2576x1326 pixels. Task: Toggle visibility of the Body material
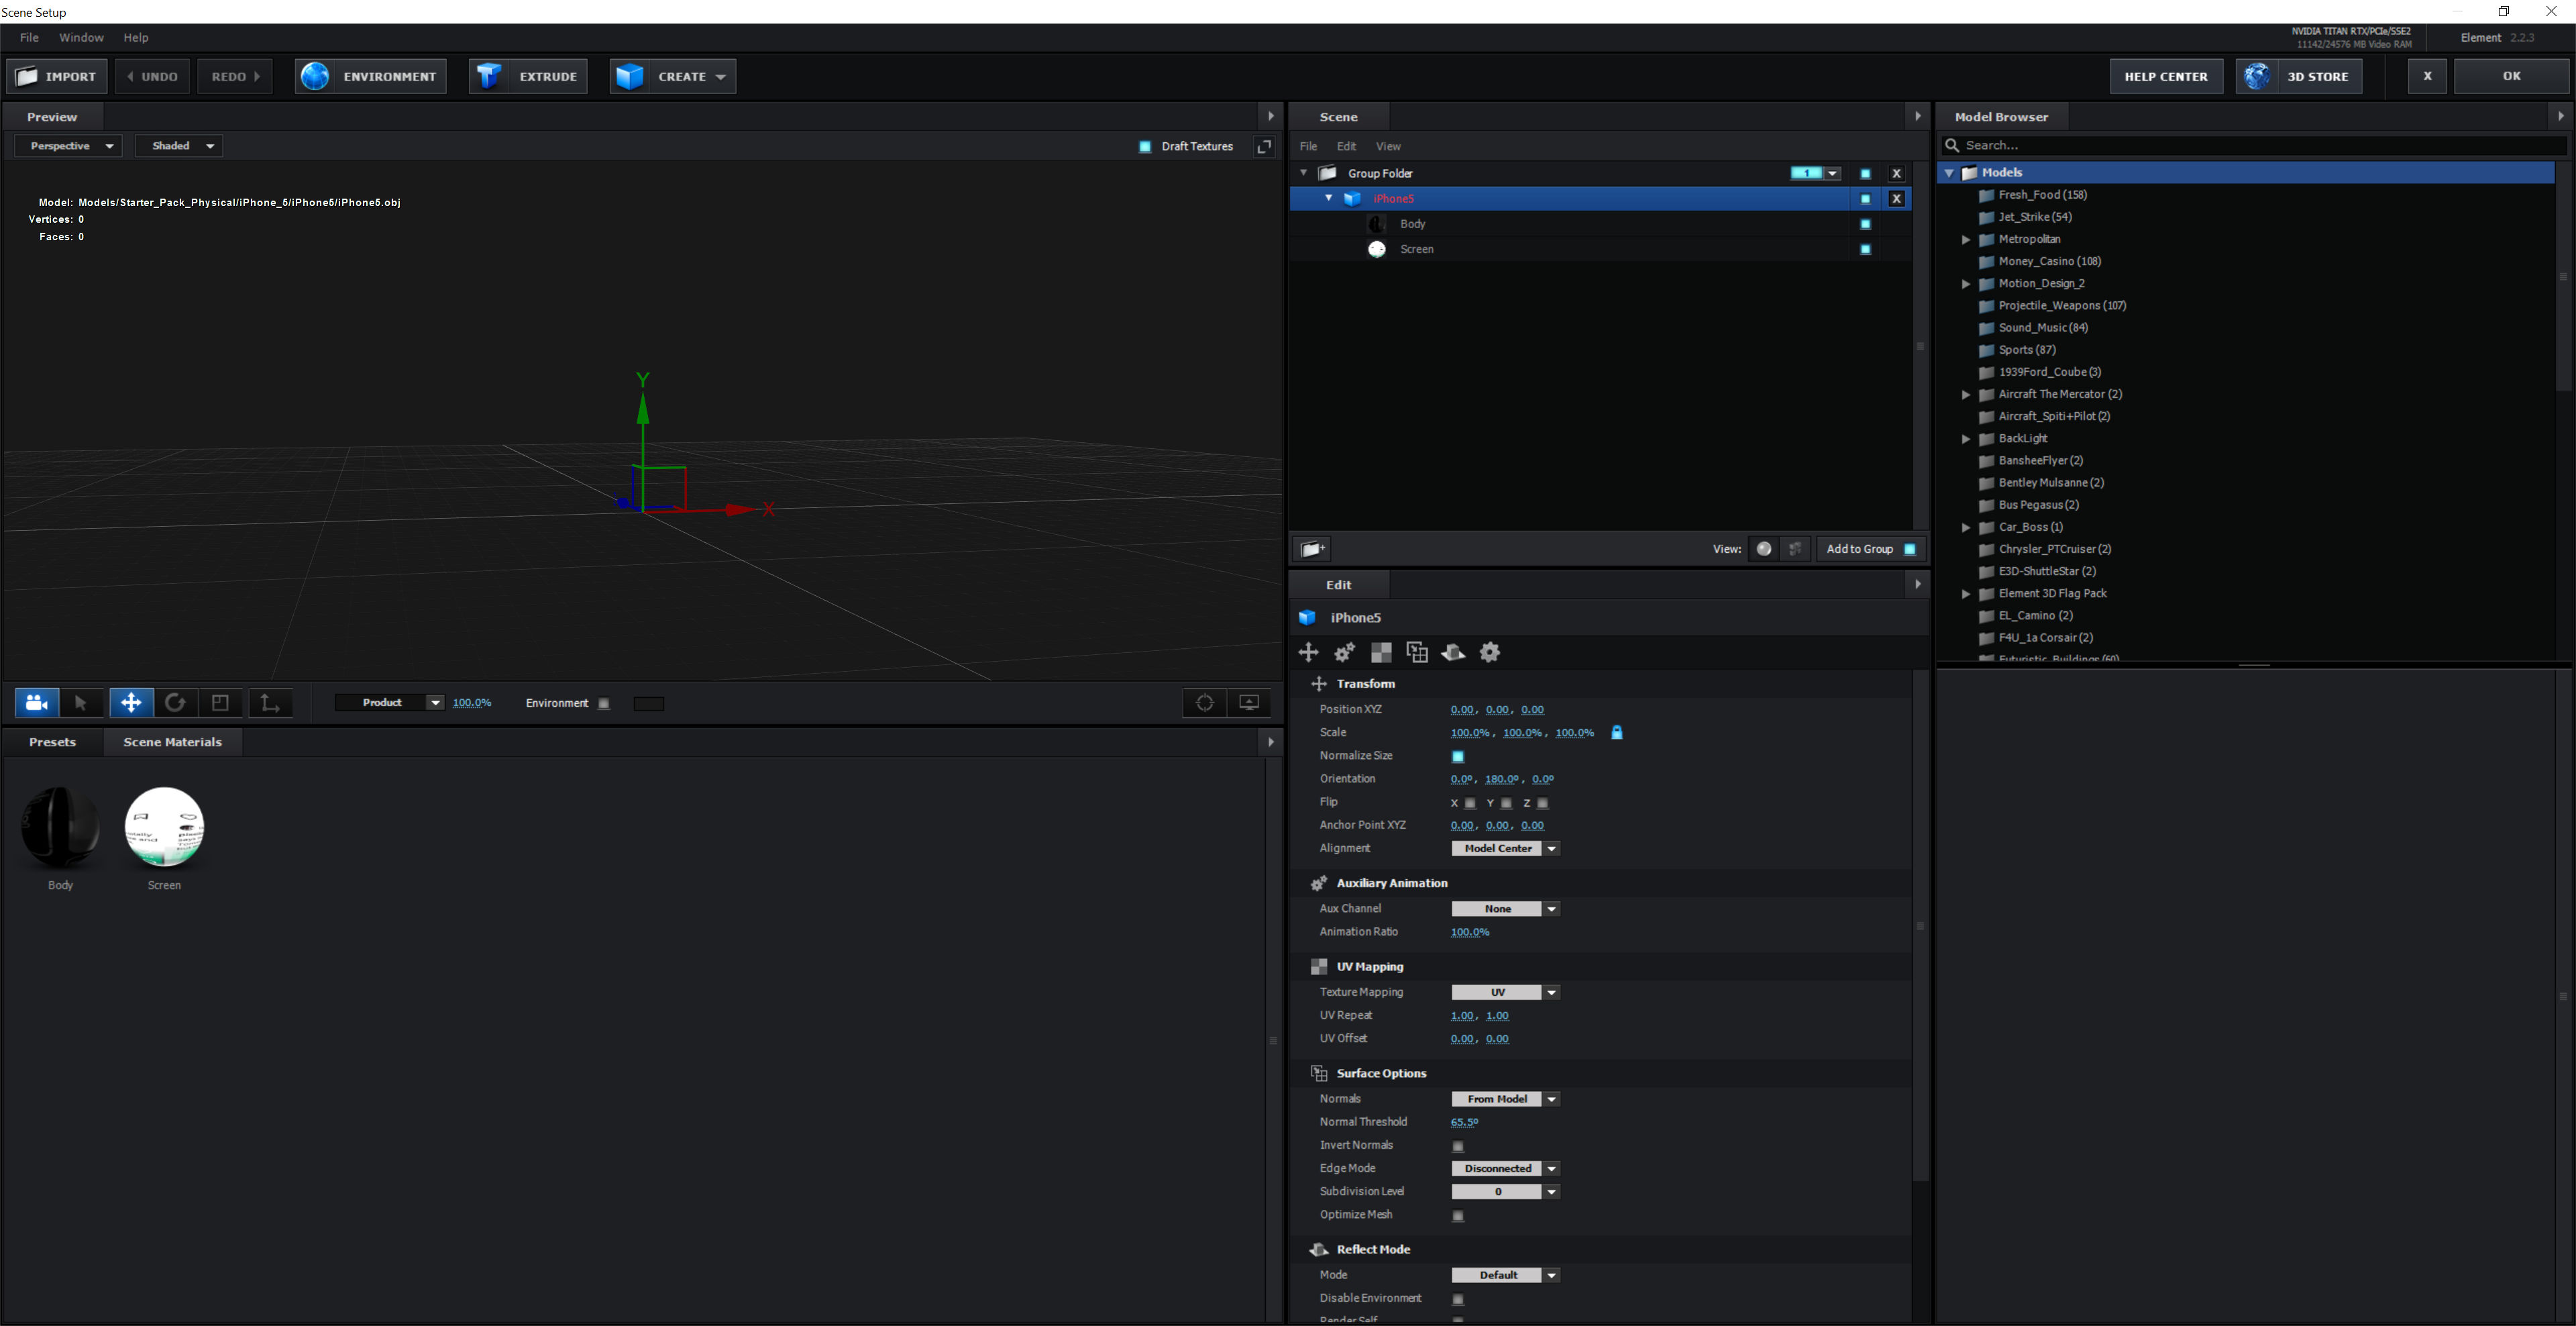point(1865,224)
